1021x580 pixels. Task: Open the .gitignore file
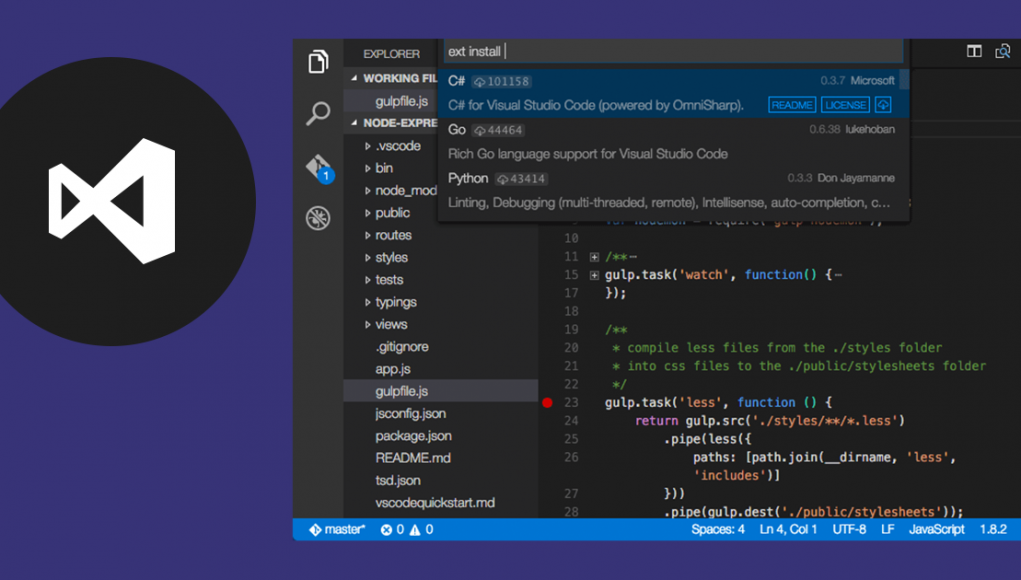(402, 347)
